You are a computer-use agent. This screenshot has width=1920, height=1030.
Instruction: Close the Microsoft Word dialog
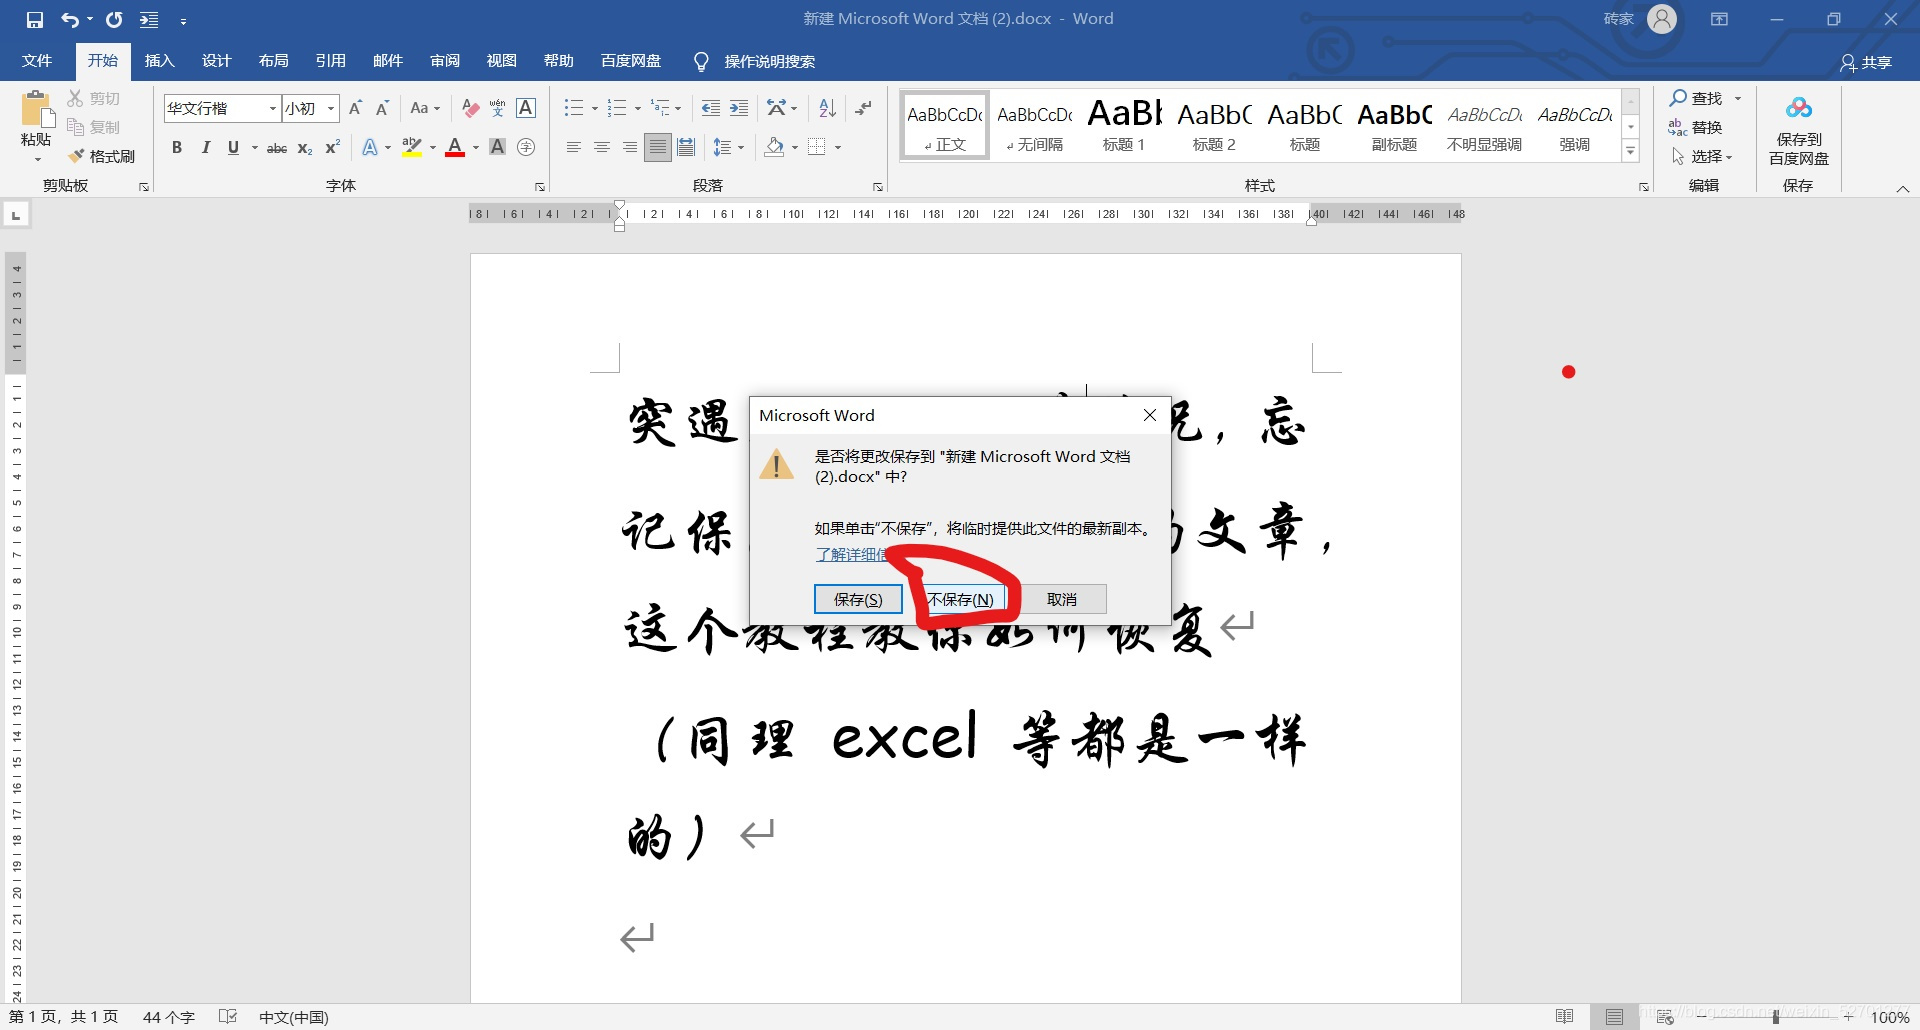point(1150,415)
